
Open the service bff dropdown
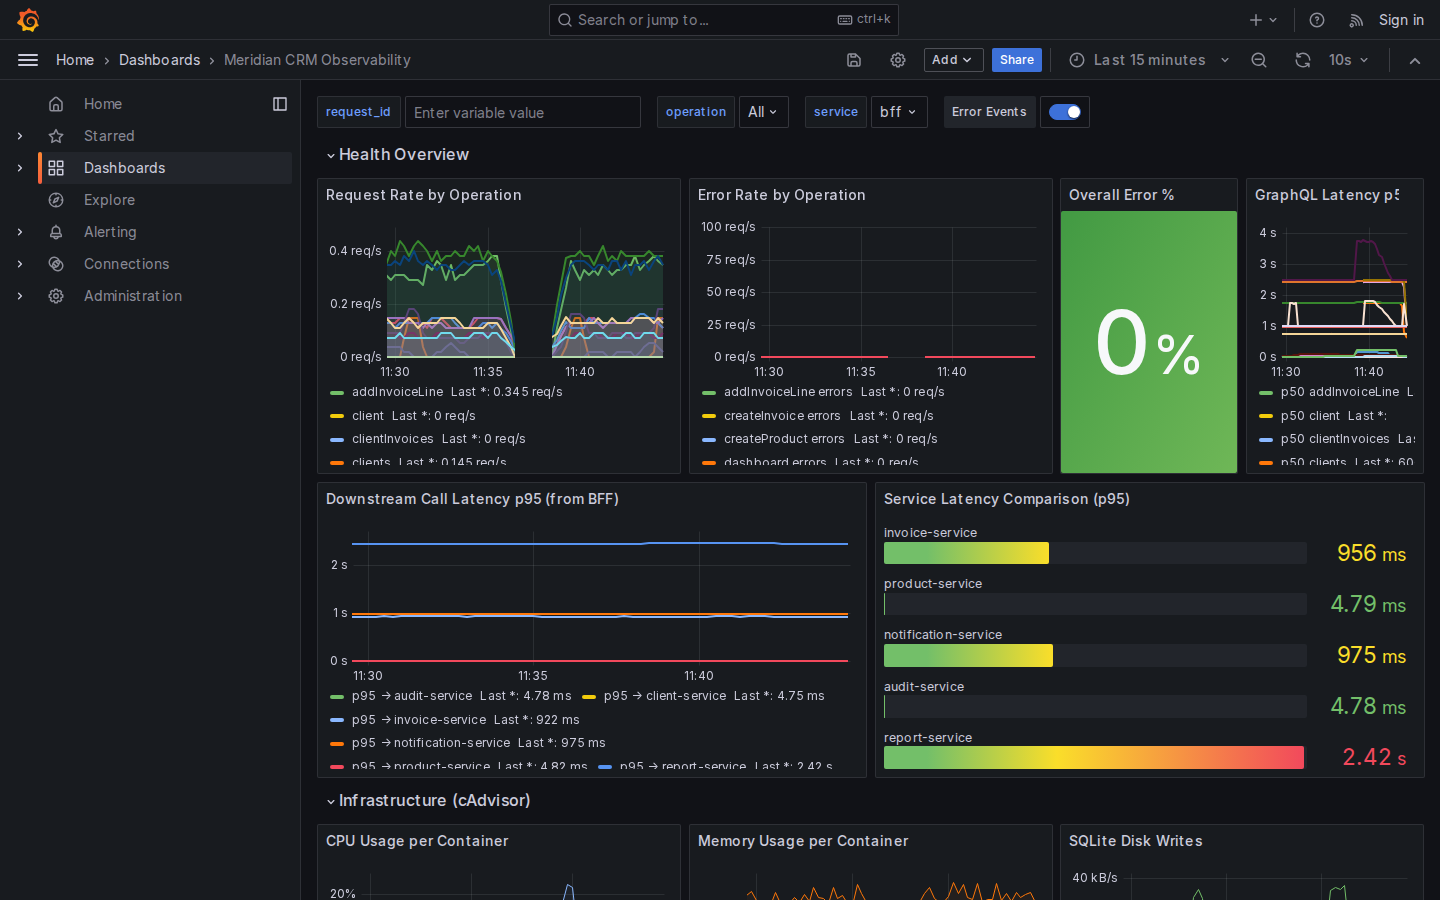(898, 112)
